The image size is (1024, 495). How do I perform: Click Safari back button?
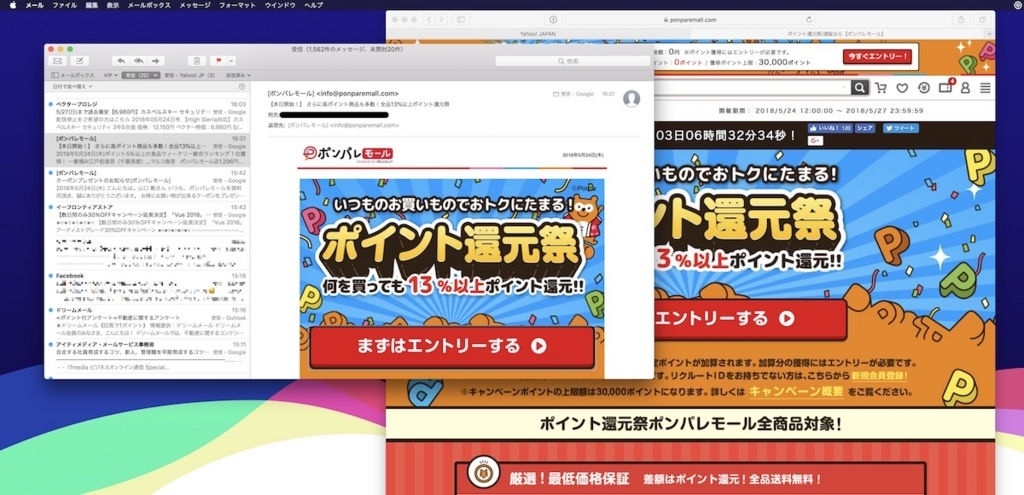(x=430, y=20)
